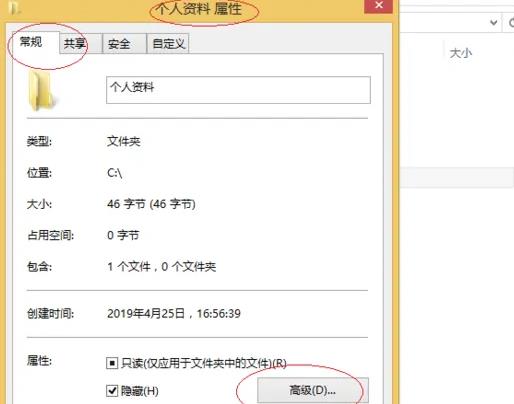Switch to the 共享 tab
The height and width of the screenshot is (404, 514).
tap(81, 44)
